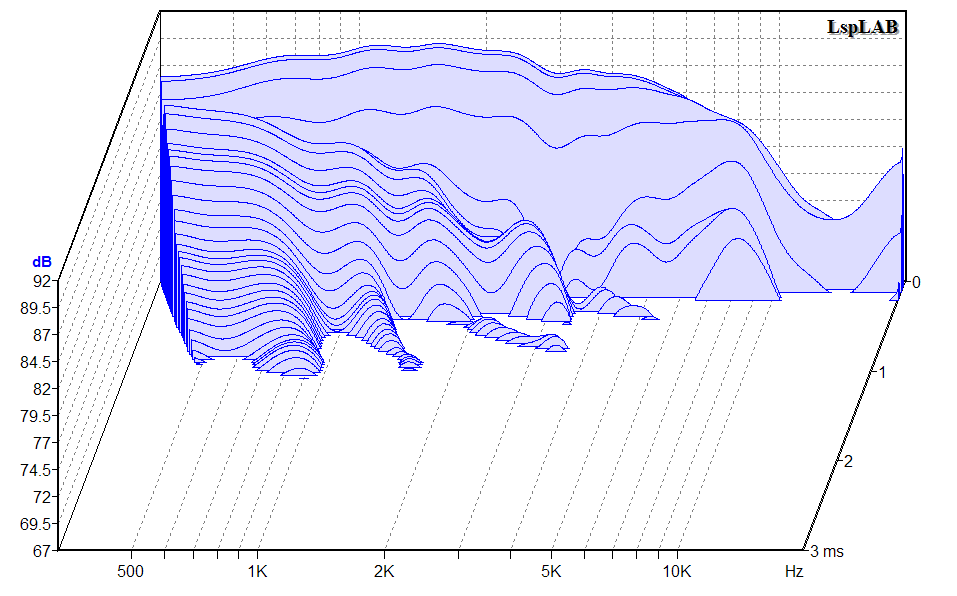Click the 72 dB axis value
957x596 pixels.
[x=43, y=497]
